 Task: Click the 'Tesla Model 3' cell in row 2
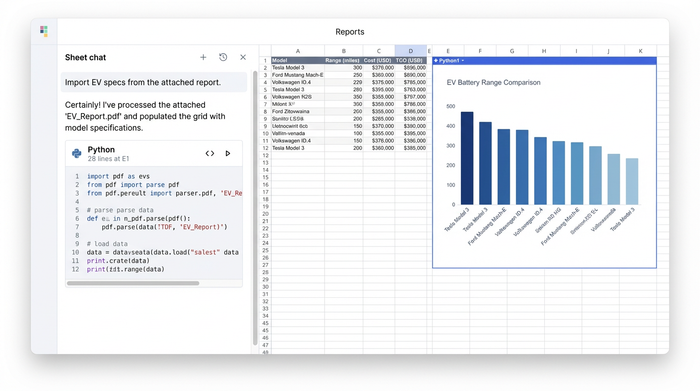[x=298, y=68]
